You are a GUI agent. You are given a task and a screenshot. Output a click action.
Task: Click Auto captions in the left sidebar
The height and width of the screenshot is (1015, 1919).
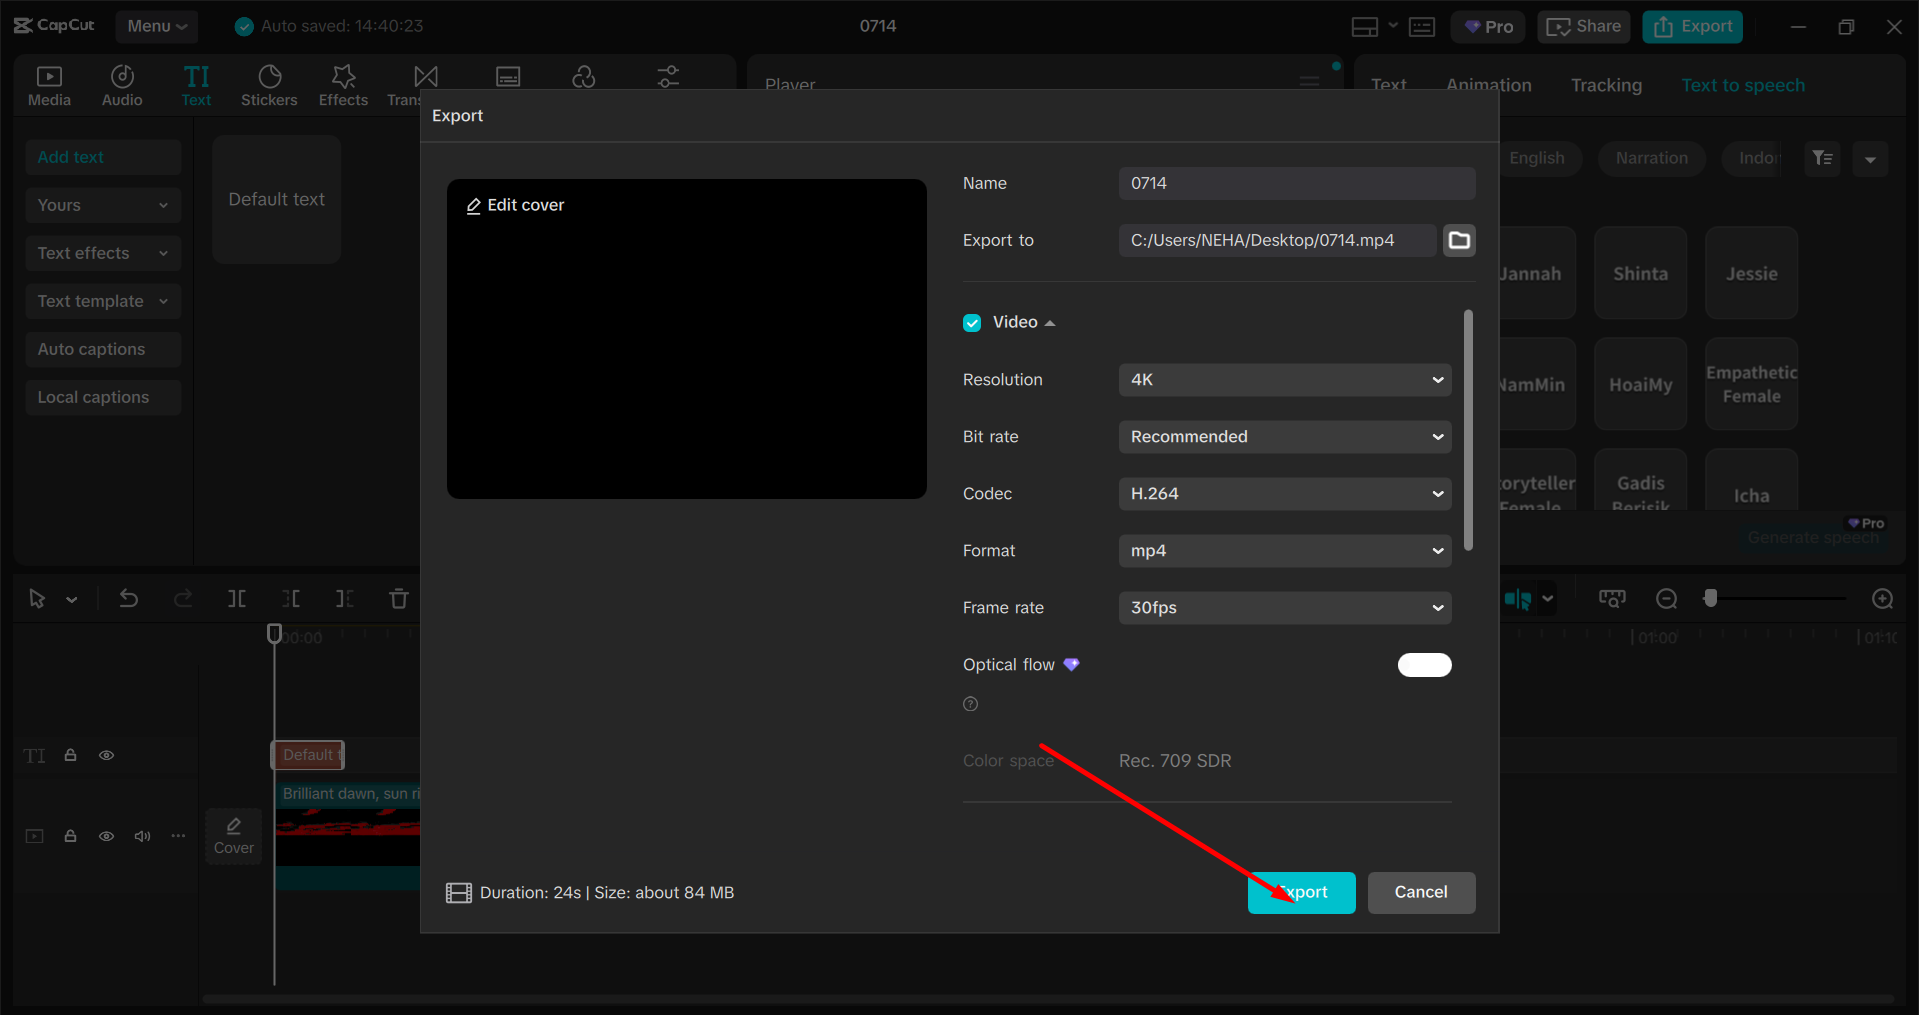coord(103,349)
